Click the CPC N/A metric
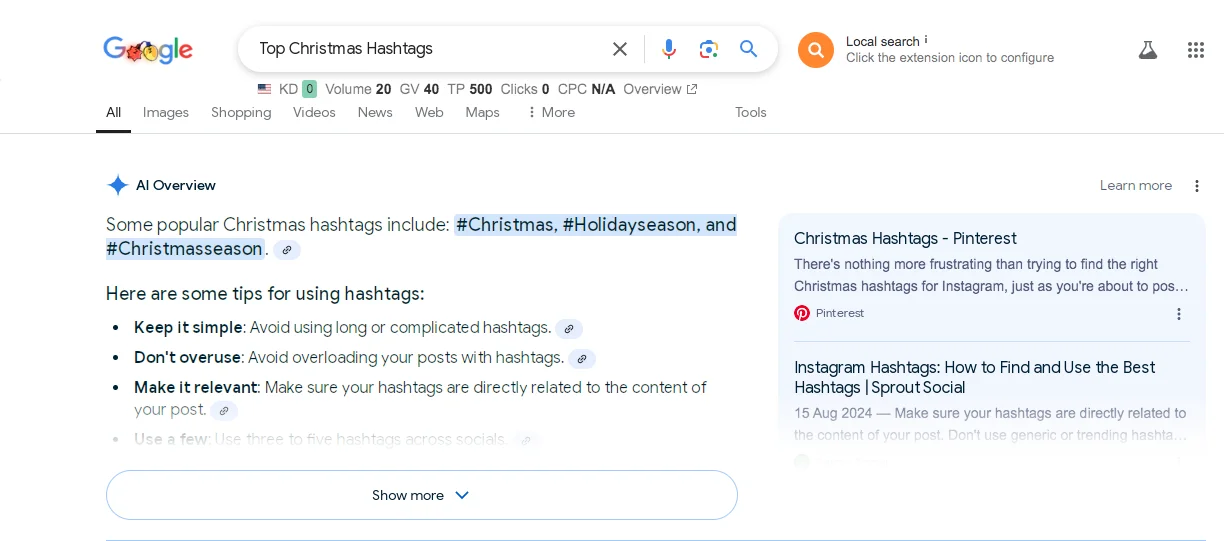The height and width of the screenshot is (541, 1224). [587, 89]
